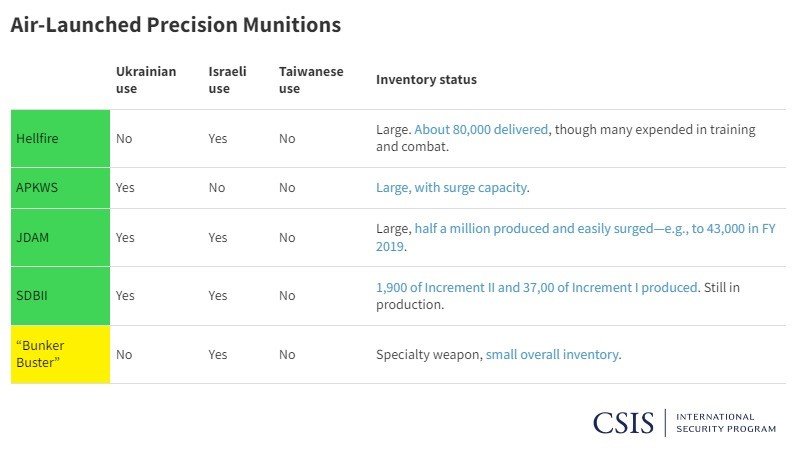Select the green SDBII cell
Image resolution: width=796 pixels, height=462 pixels.
point(60,296)
